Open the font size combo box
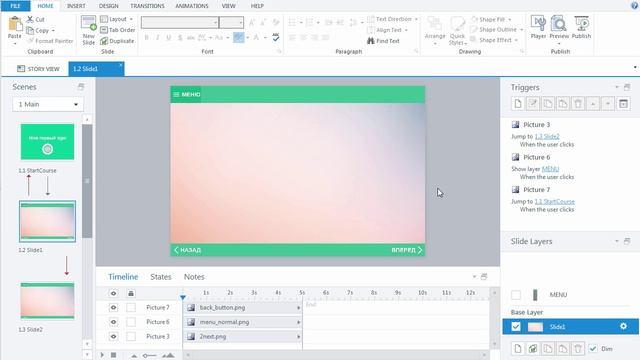Image resolution: width=640 pixels, height=360 pixels. coord(231,22)
